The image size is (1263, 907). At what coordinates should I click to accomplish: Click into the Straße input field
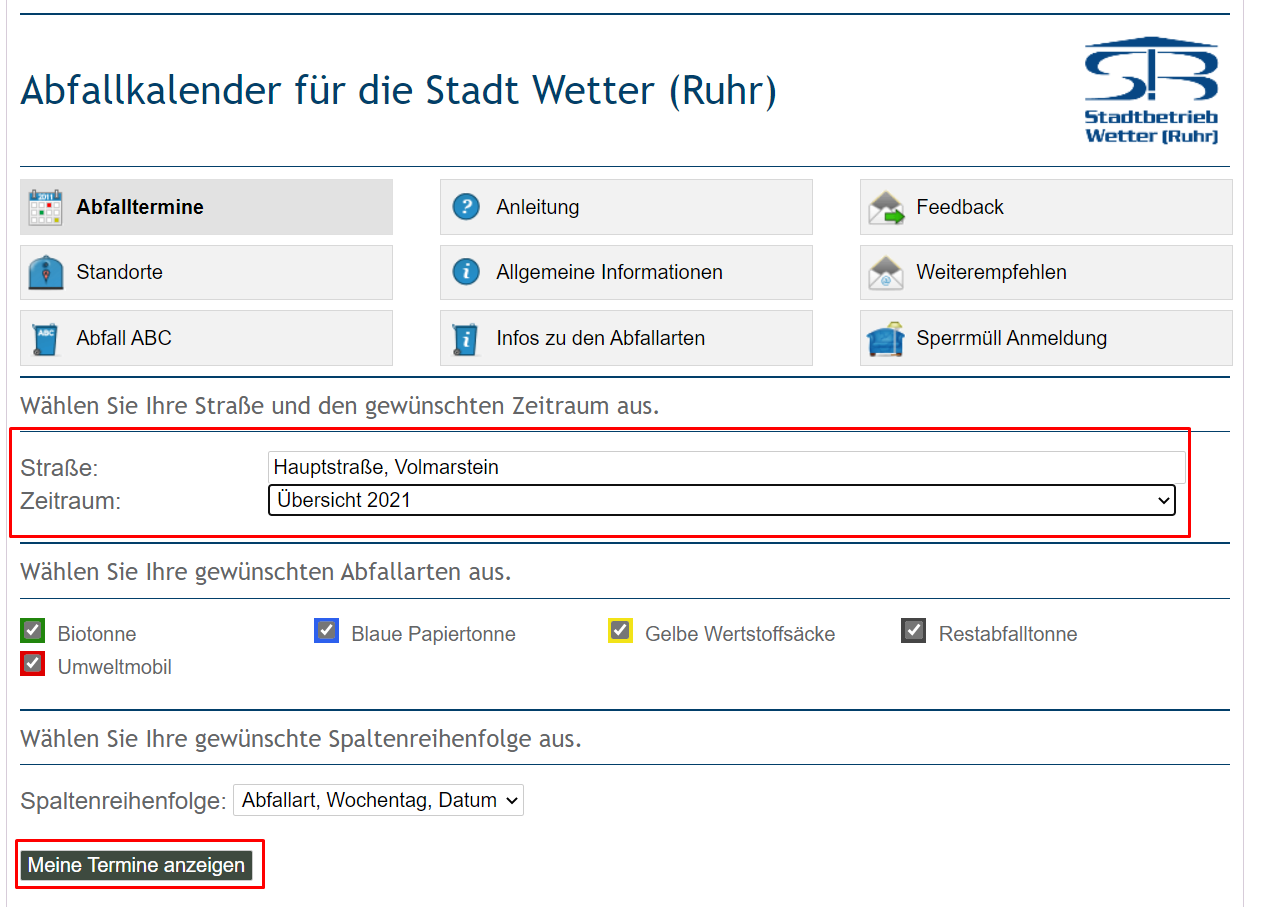coord(726,467)
